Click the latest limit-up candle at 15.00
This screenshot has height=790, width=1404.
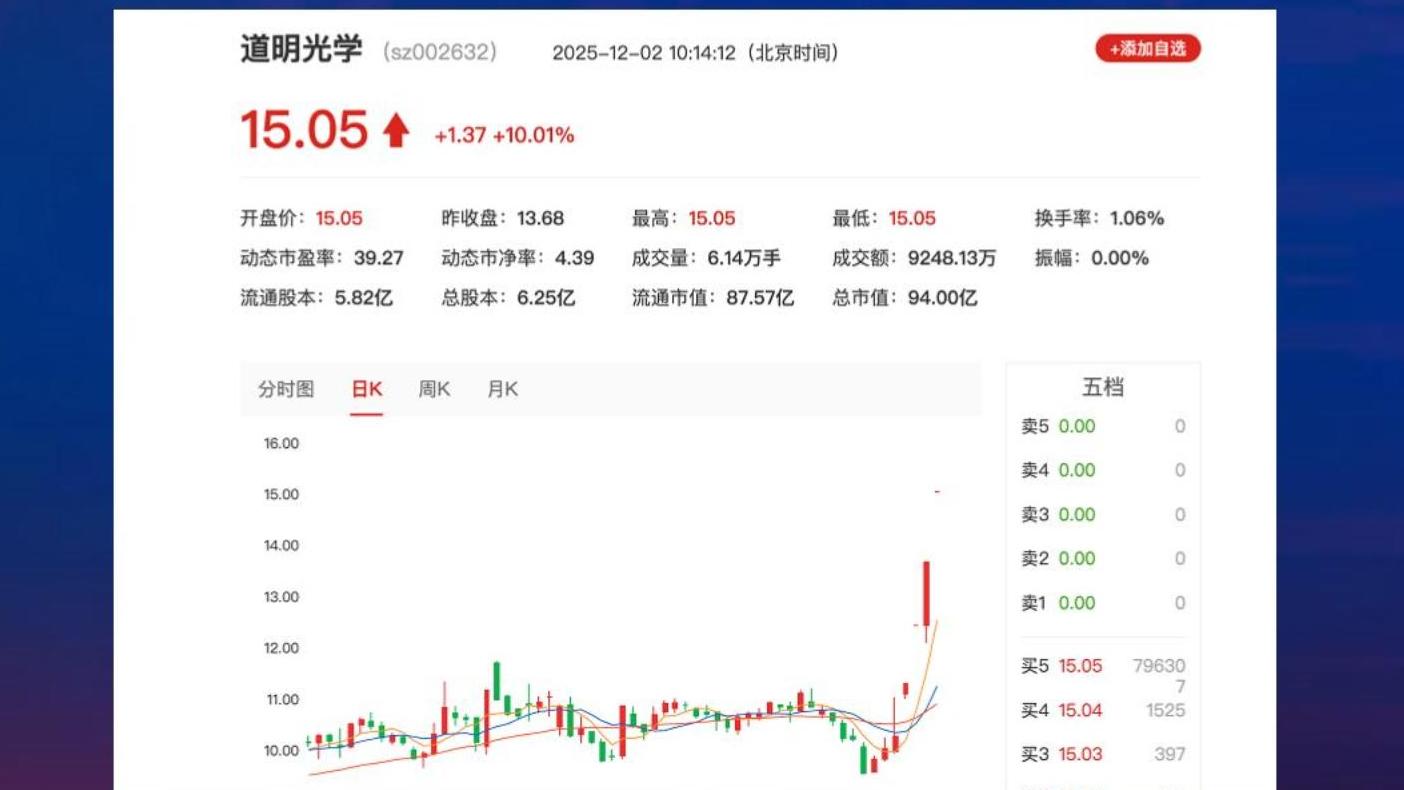click(937, 492)
